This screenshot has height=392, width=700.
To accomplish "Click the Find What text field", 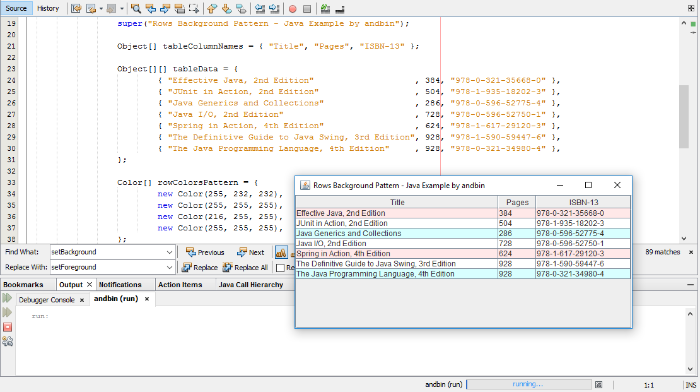I will [x=107, y=252].
